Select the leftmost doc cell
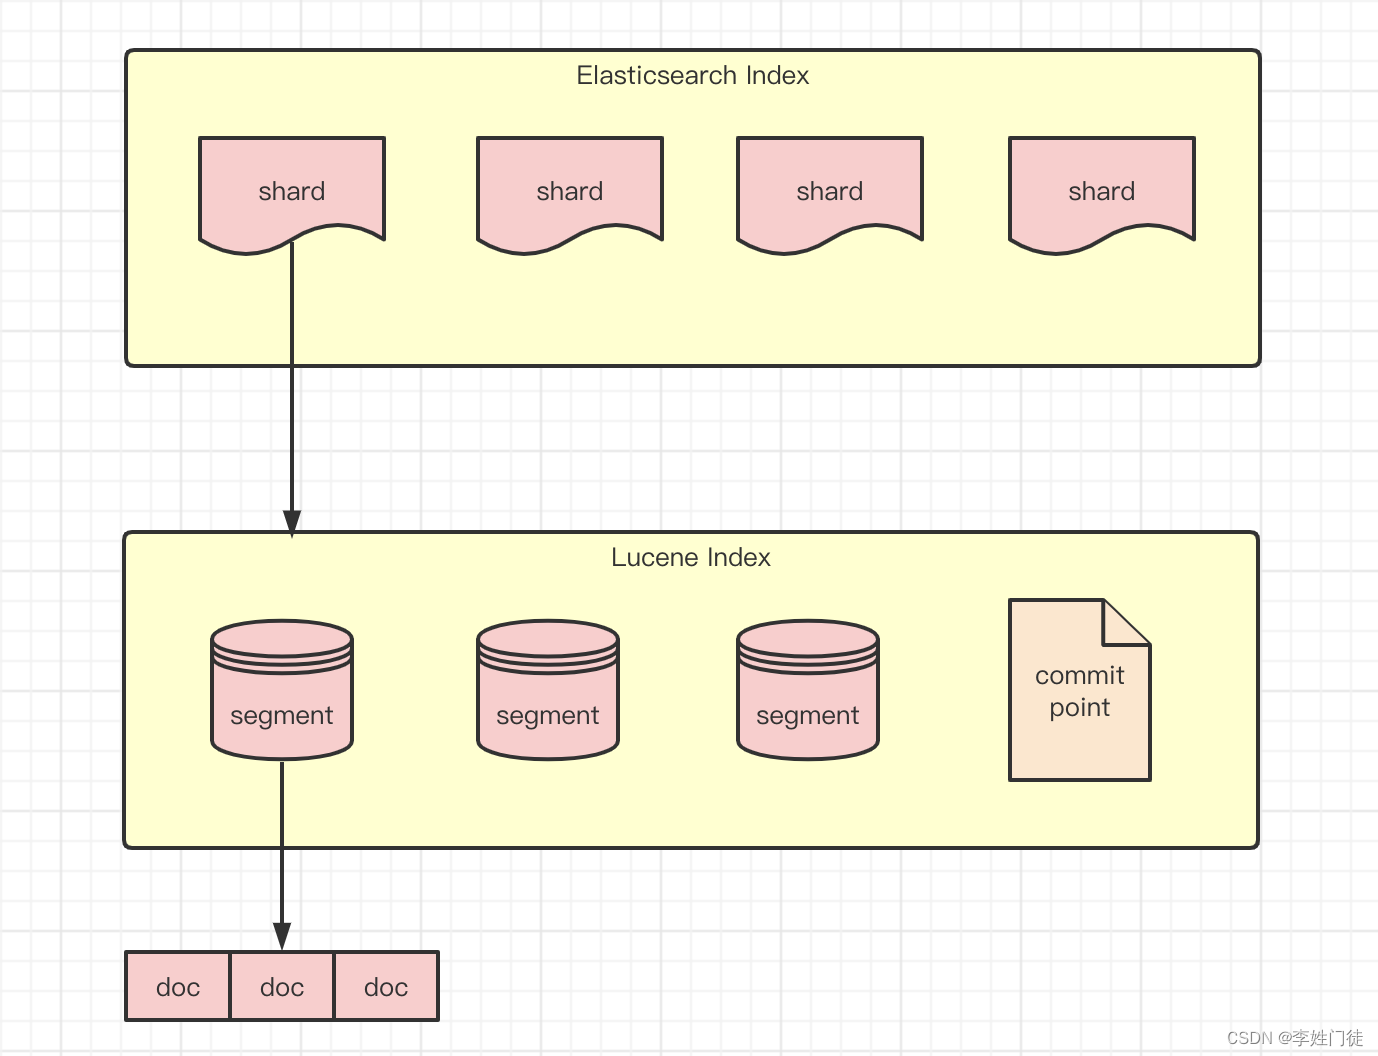1378x1056 pixels. point(178,986)
